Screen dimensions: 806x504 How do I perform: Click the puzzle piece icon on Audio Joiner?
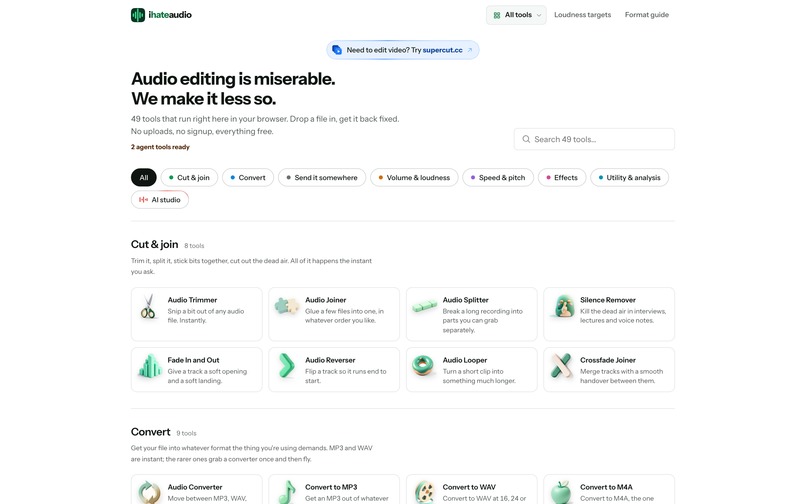[286, 305]
